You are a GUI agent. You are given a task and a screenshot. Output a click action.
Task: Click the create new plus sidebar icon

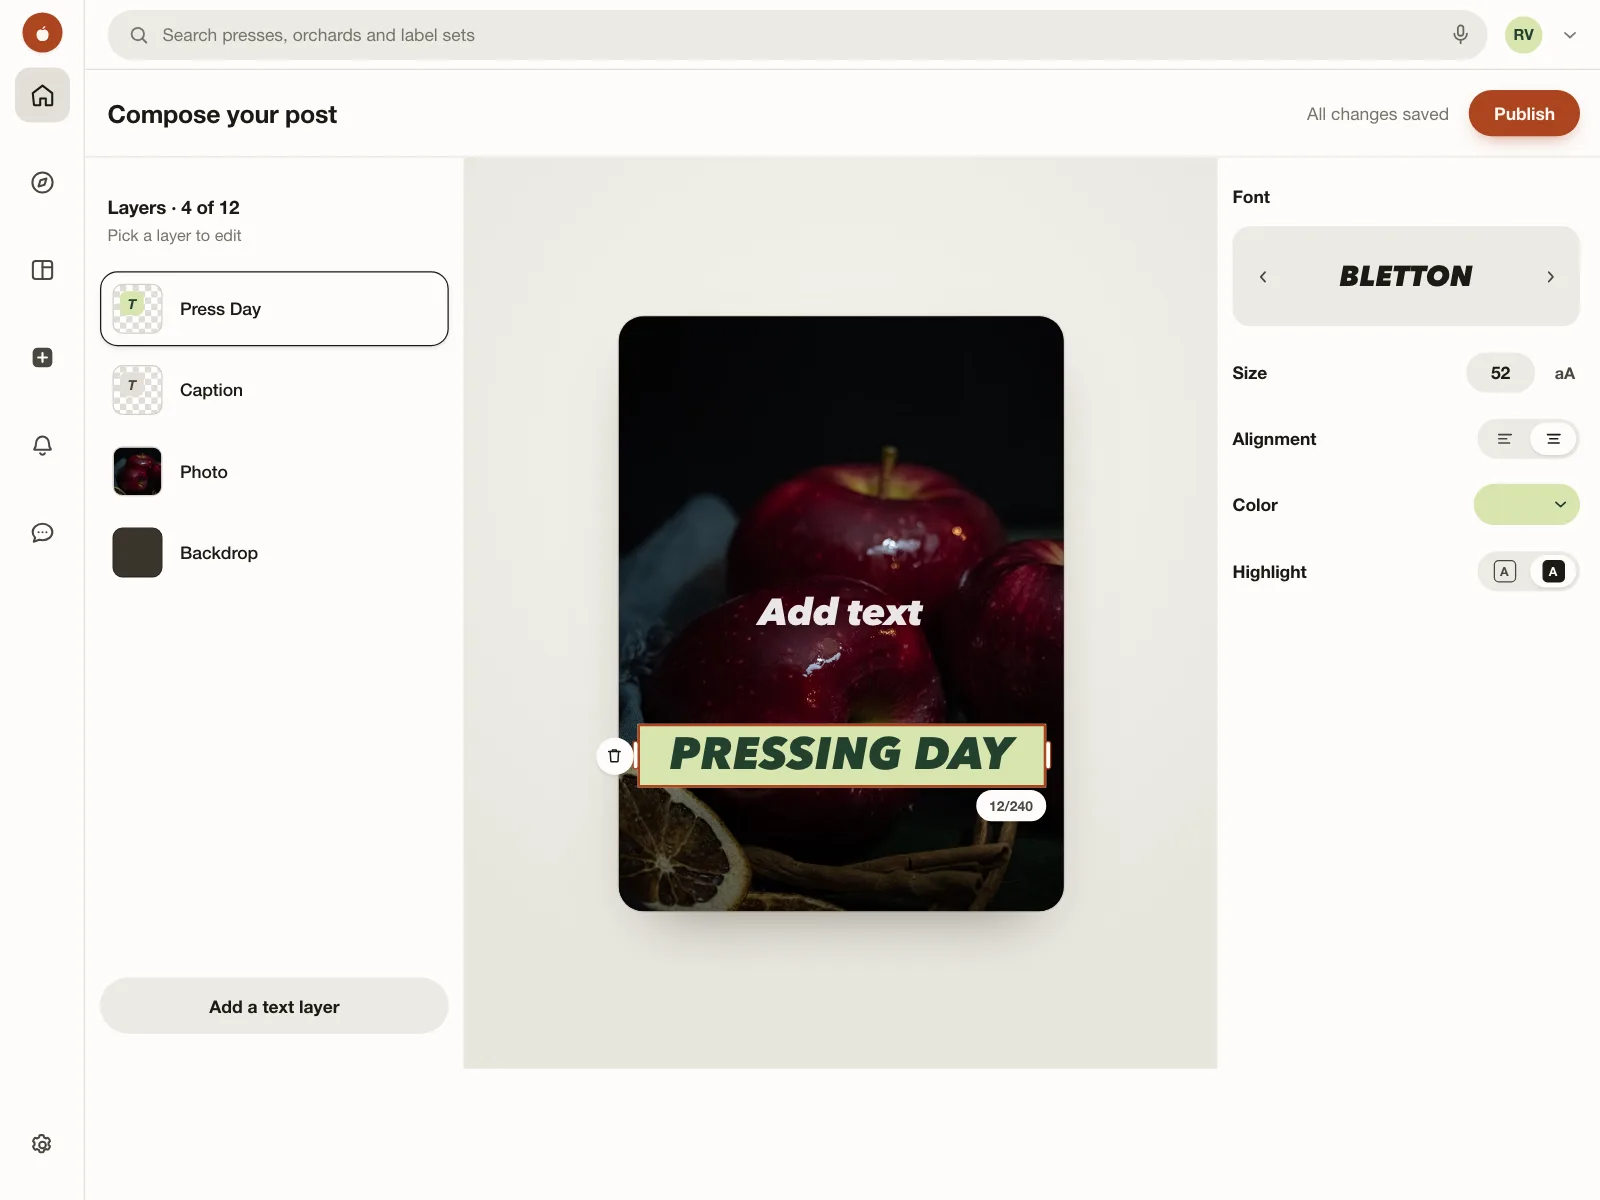tap(42, 358)
